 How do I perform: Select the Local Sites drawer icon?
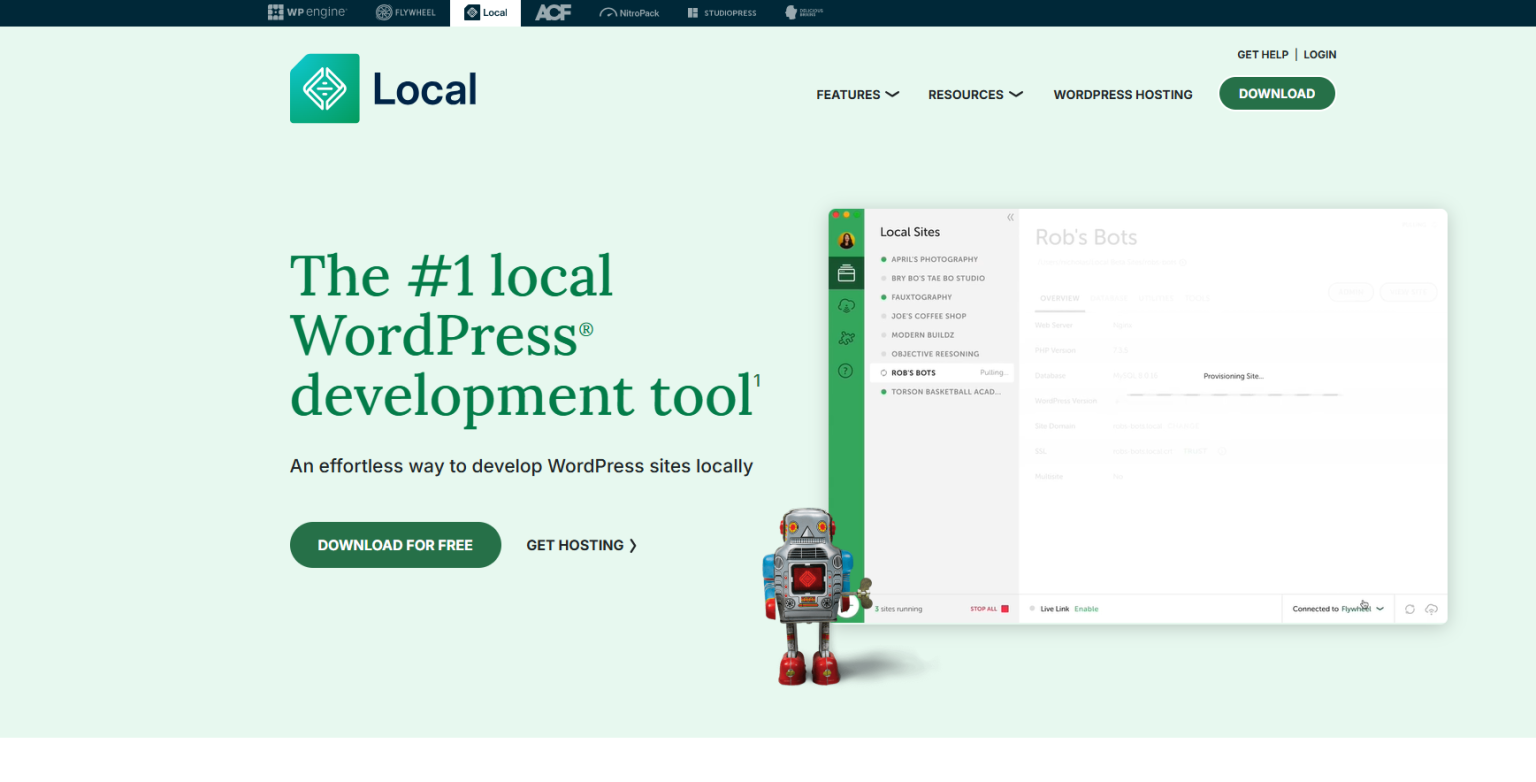click(x=846, y=272)
